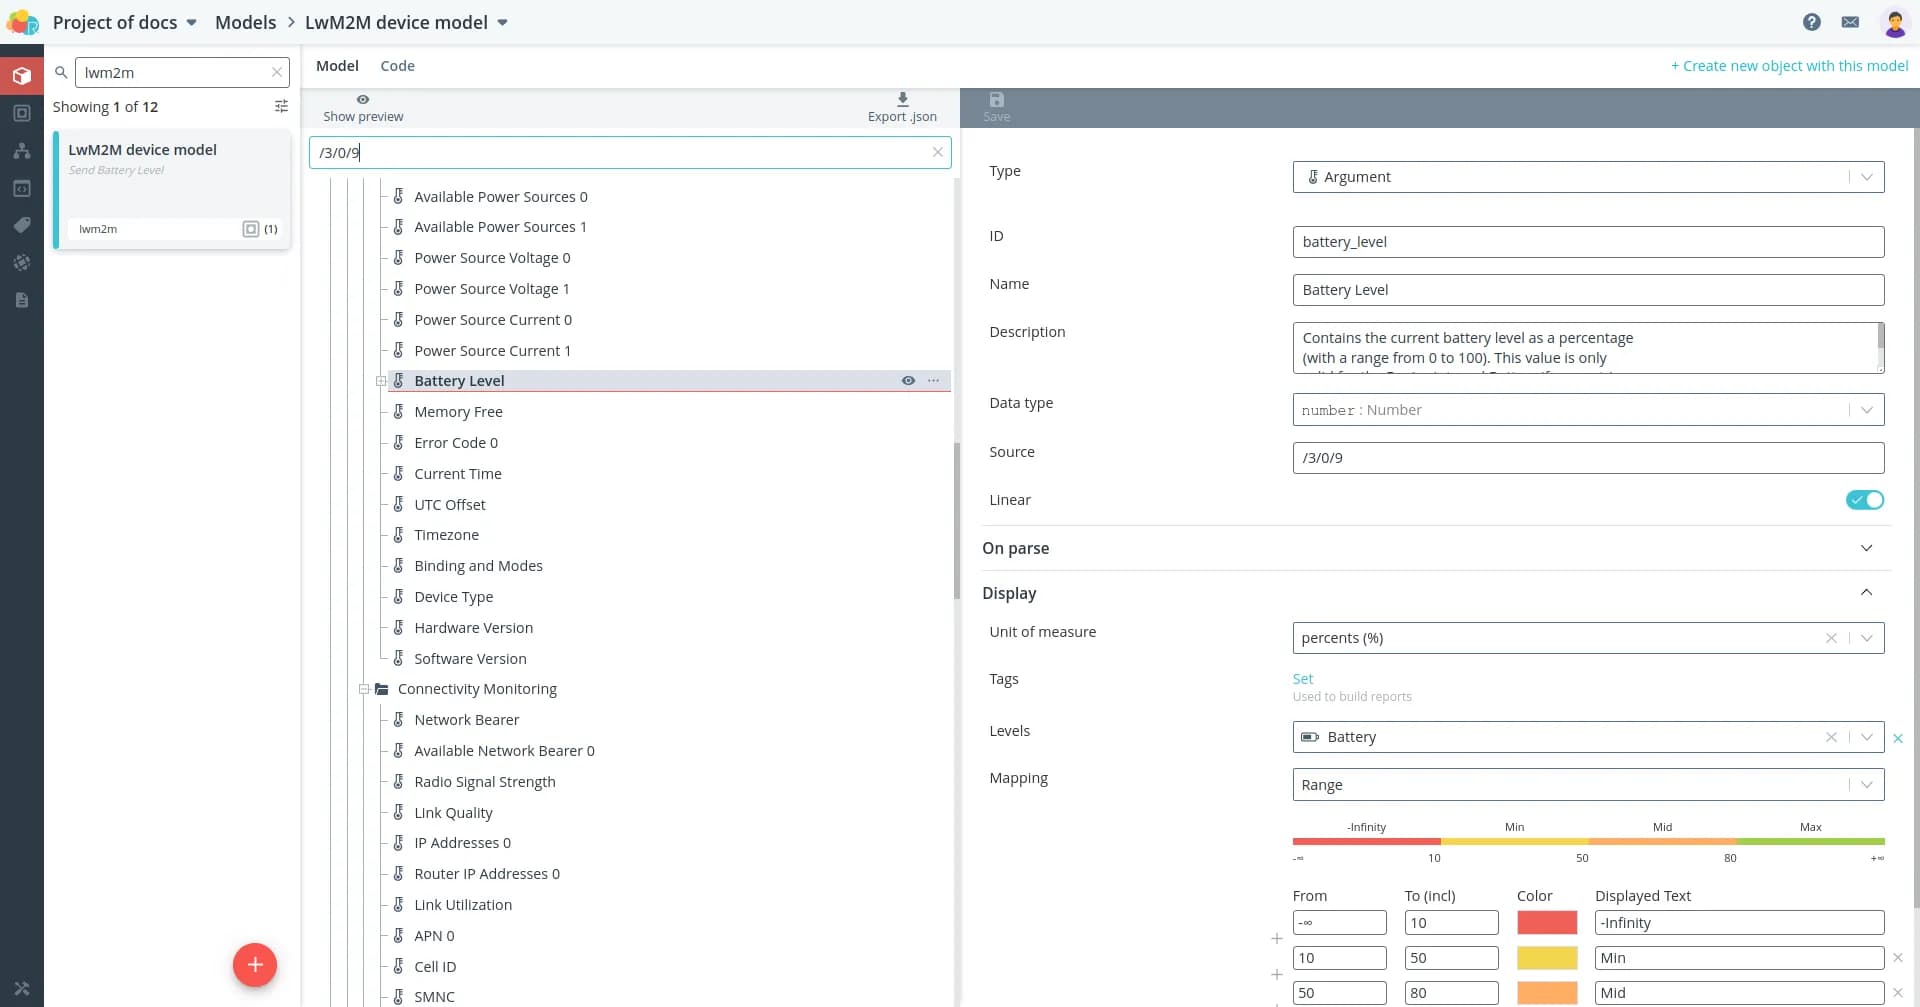The image size is (1920, 1007).
Task: Click the Show preview eye toggle
Action: (363, 100)
